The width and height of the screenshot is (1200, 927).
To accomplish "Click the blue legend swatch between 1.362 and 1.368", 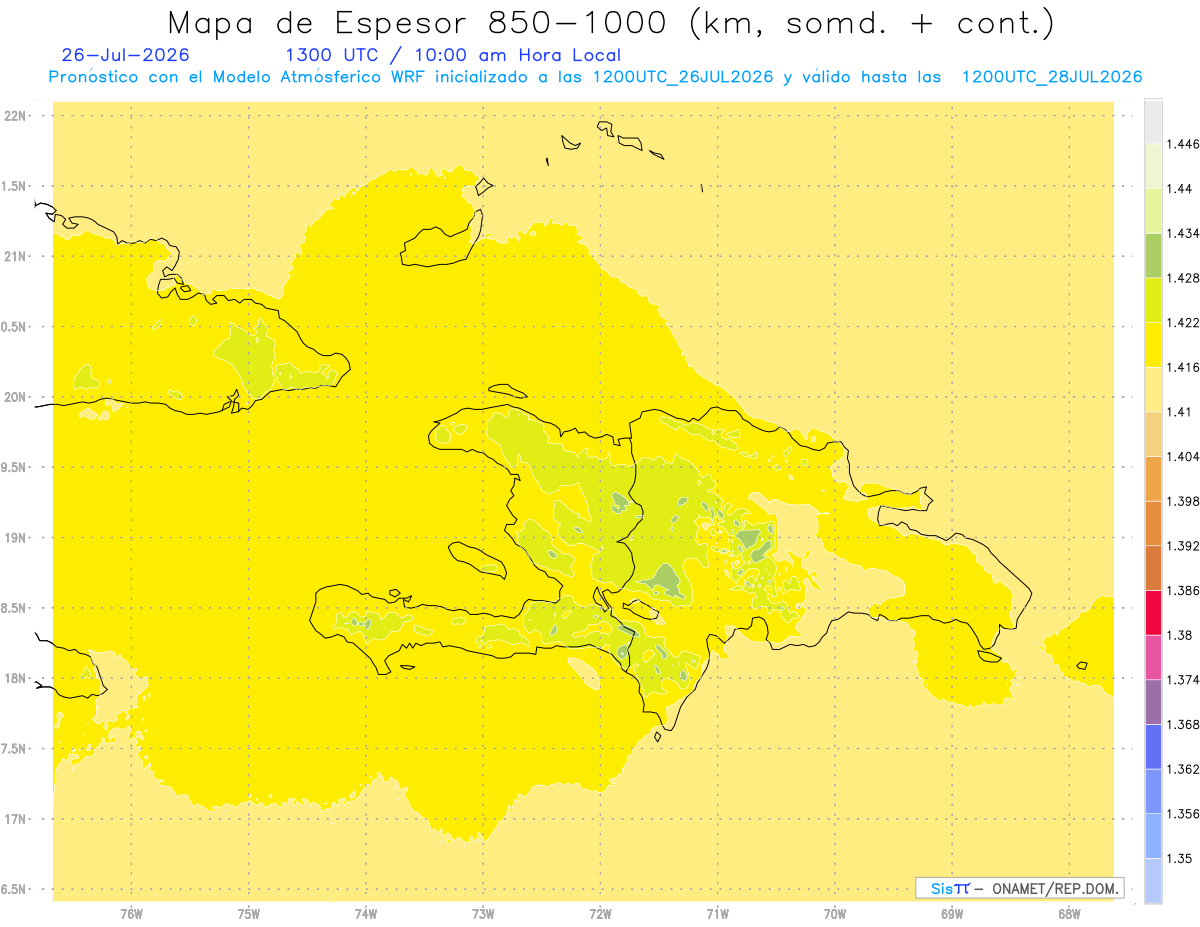I will coord(1153,747).
